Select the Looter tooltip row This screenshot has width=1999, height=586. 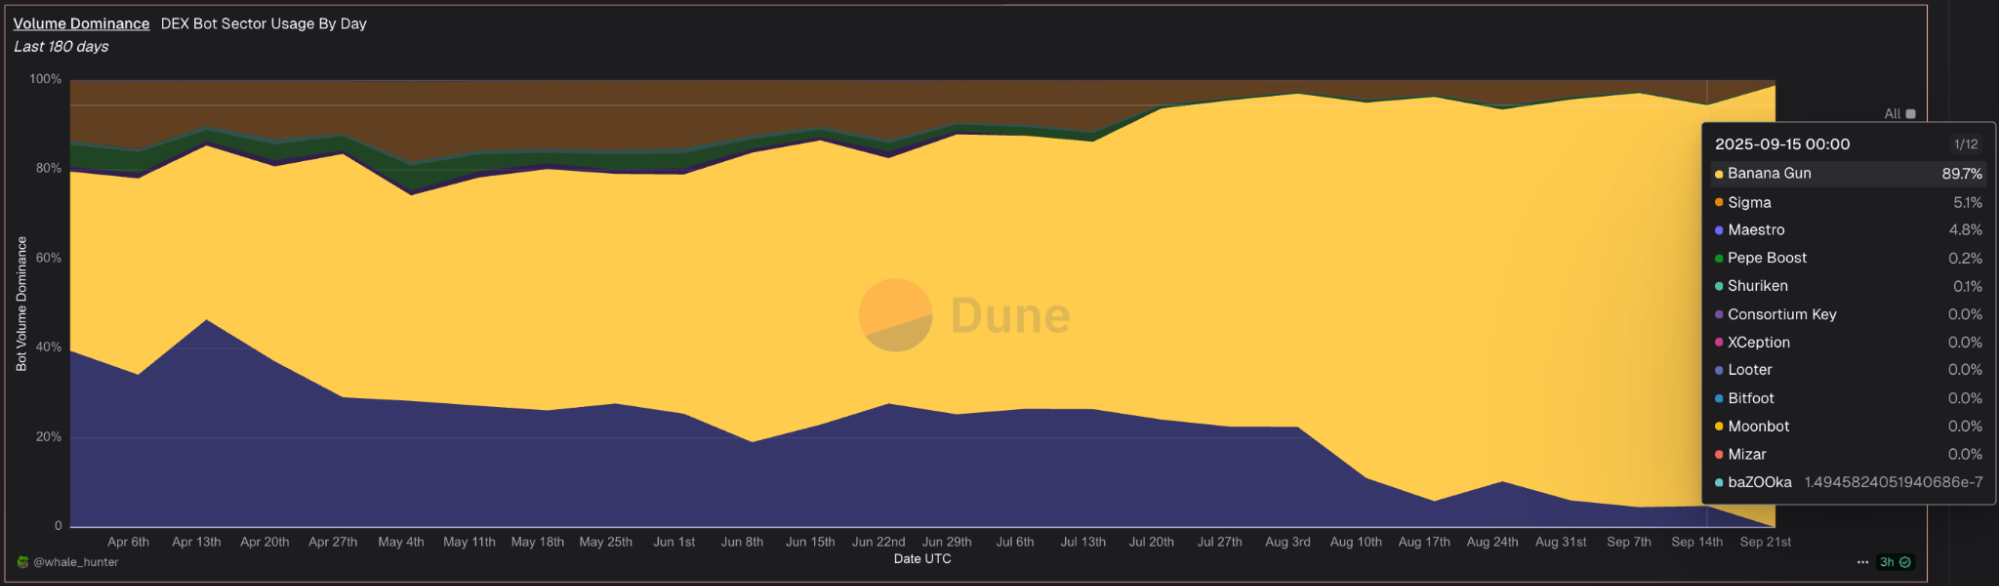(1848, 370)
